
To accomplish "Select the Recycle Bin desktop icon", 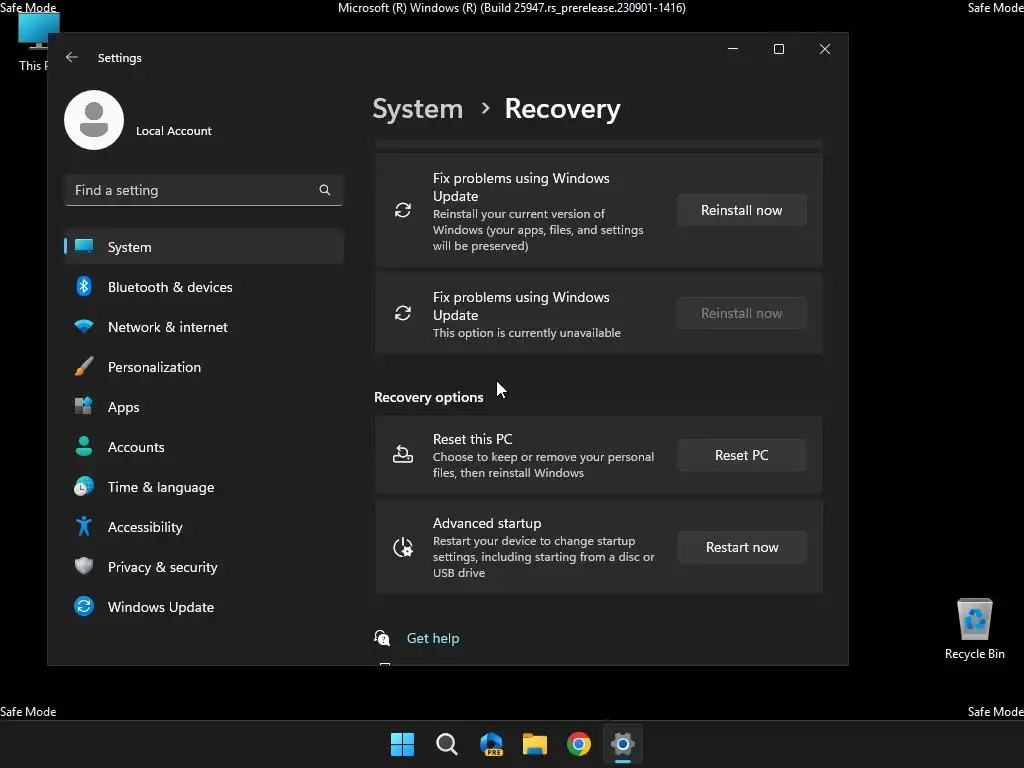I will [974, 628].
